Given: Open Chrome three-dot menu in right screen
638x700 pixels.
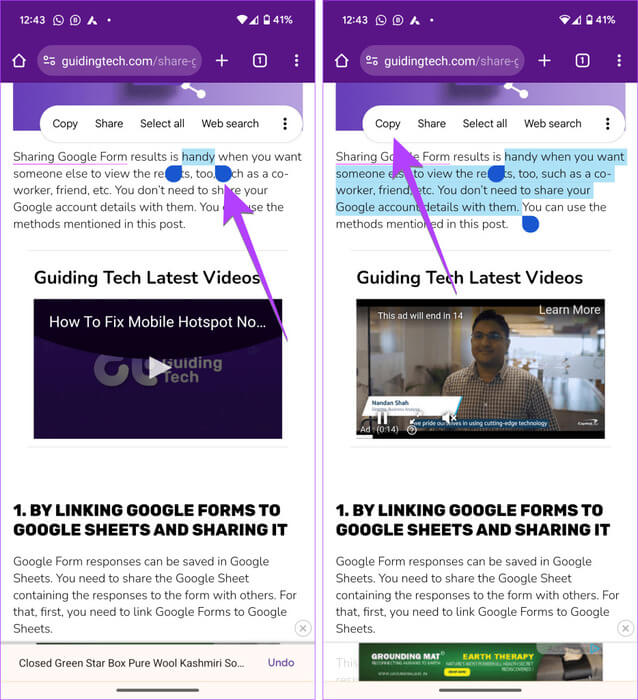Looking at the screenshot, I should [x=619, y=61].
